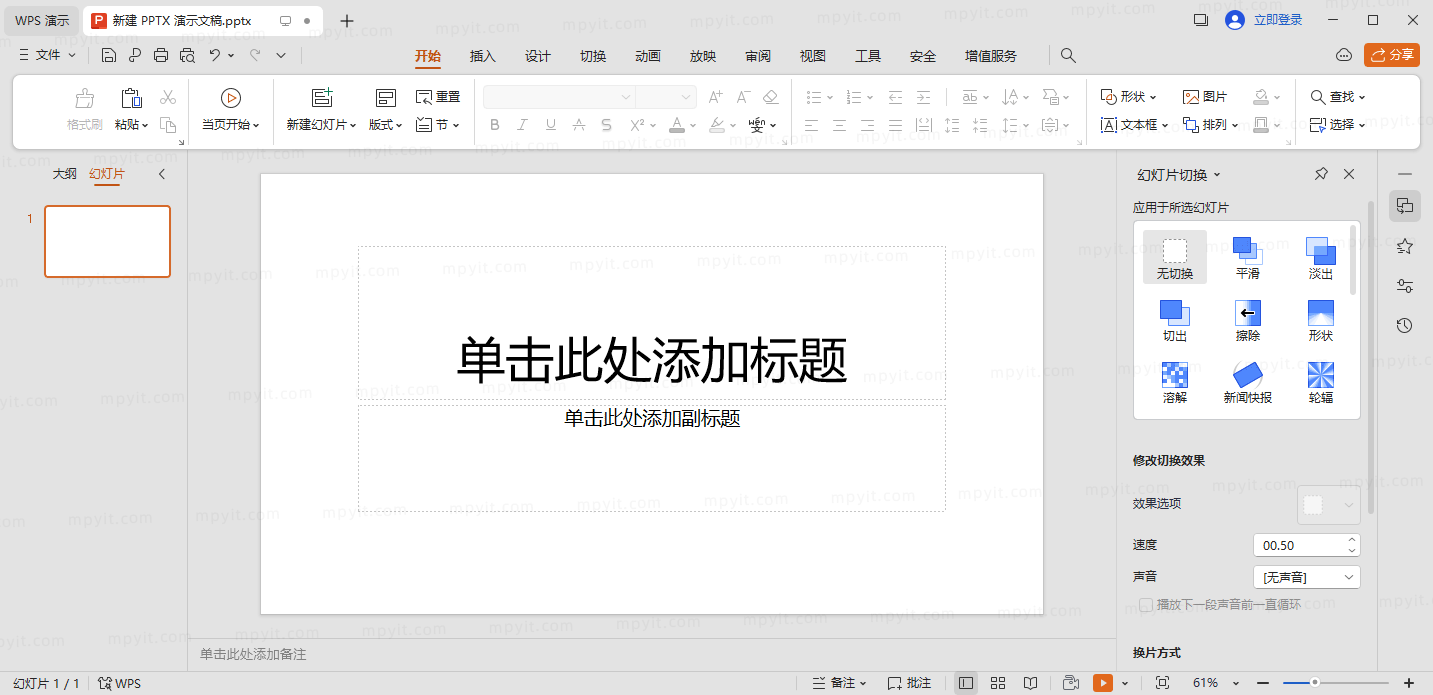Click the Decrease Font Size icon

pyautogui.click(x=743, y=97)
